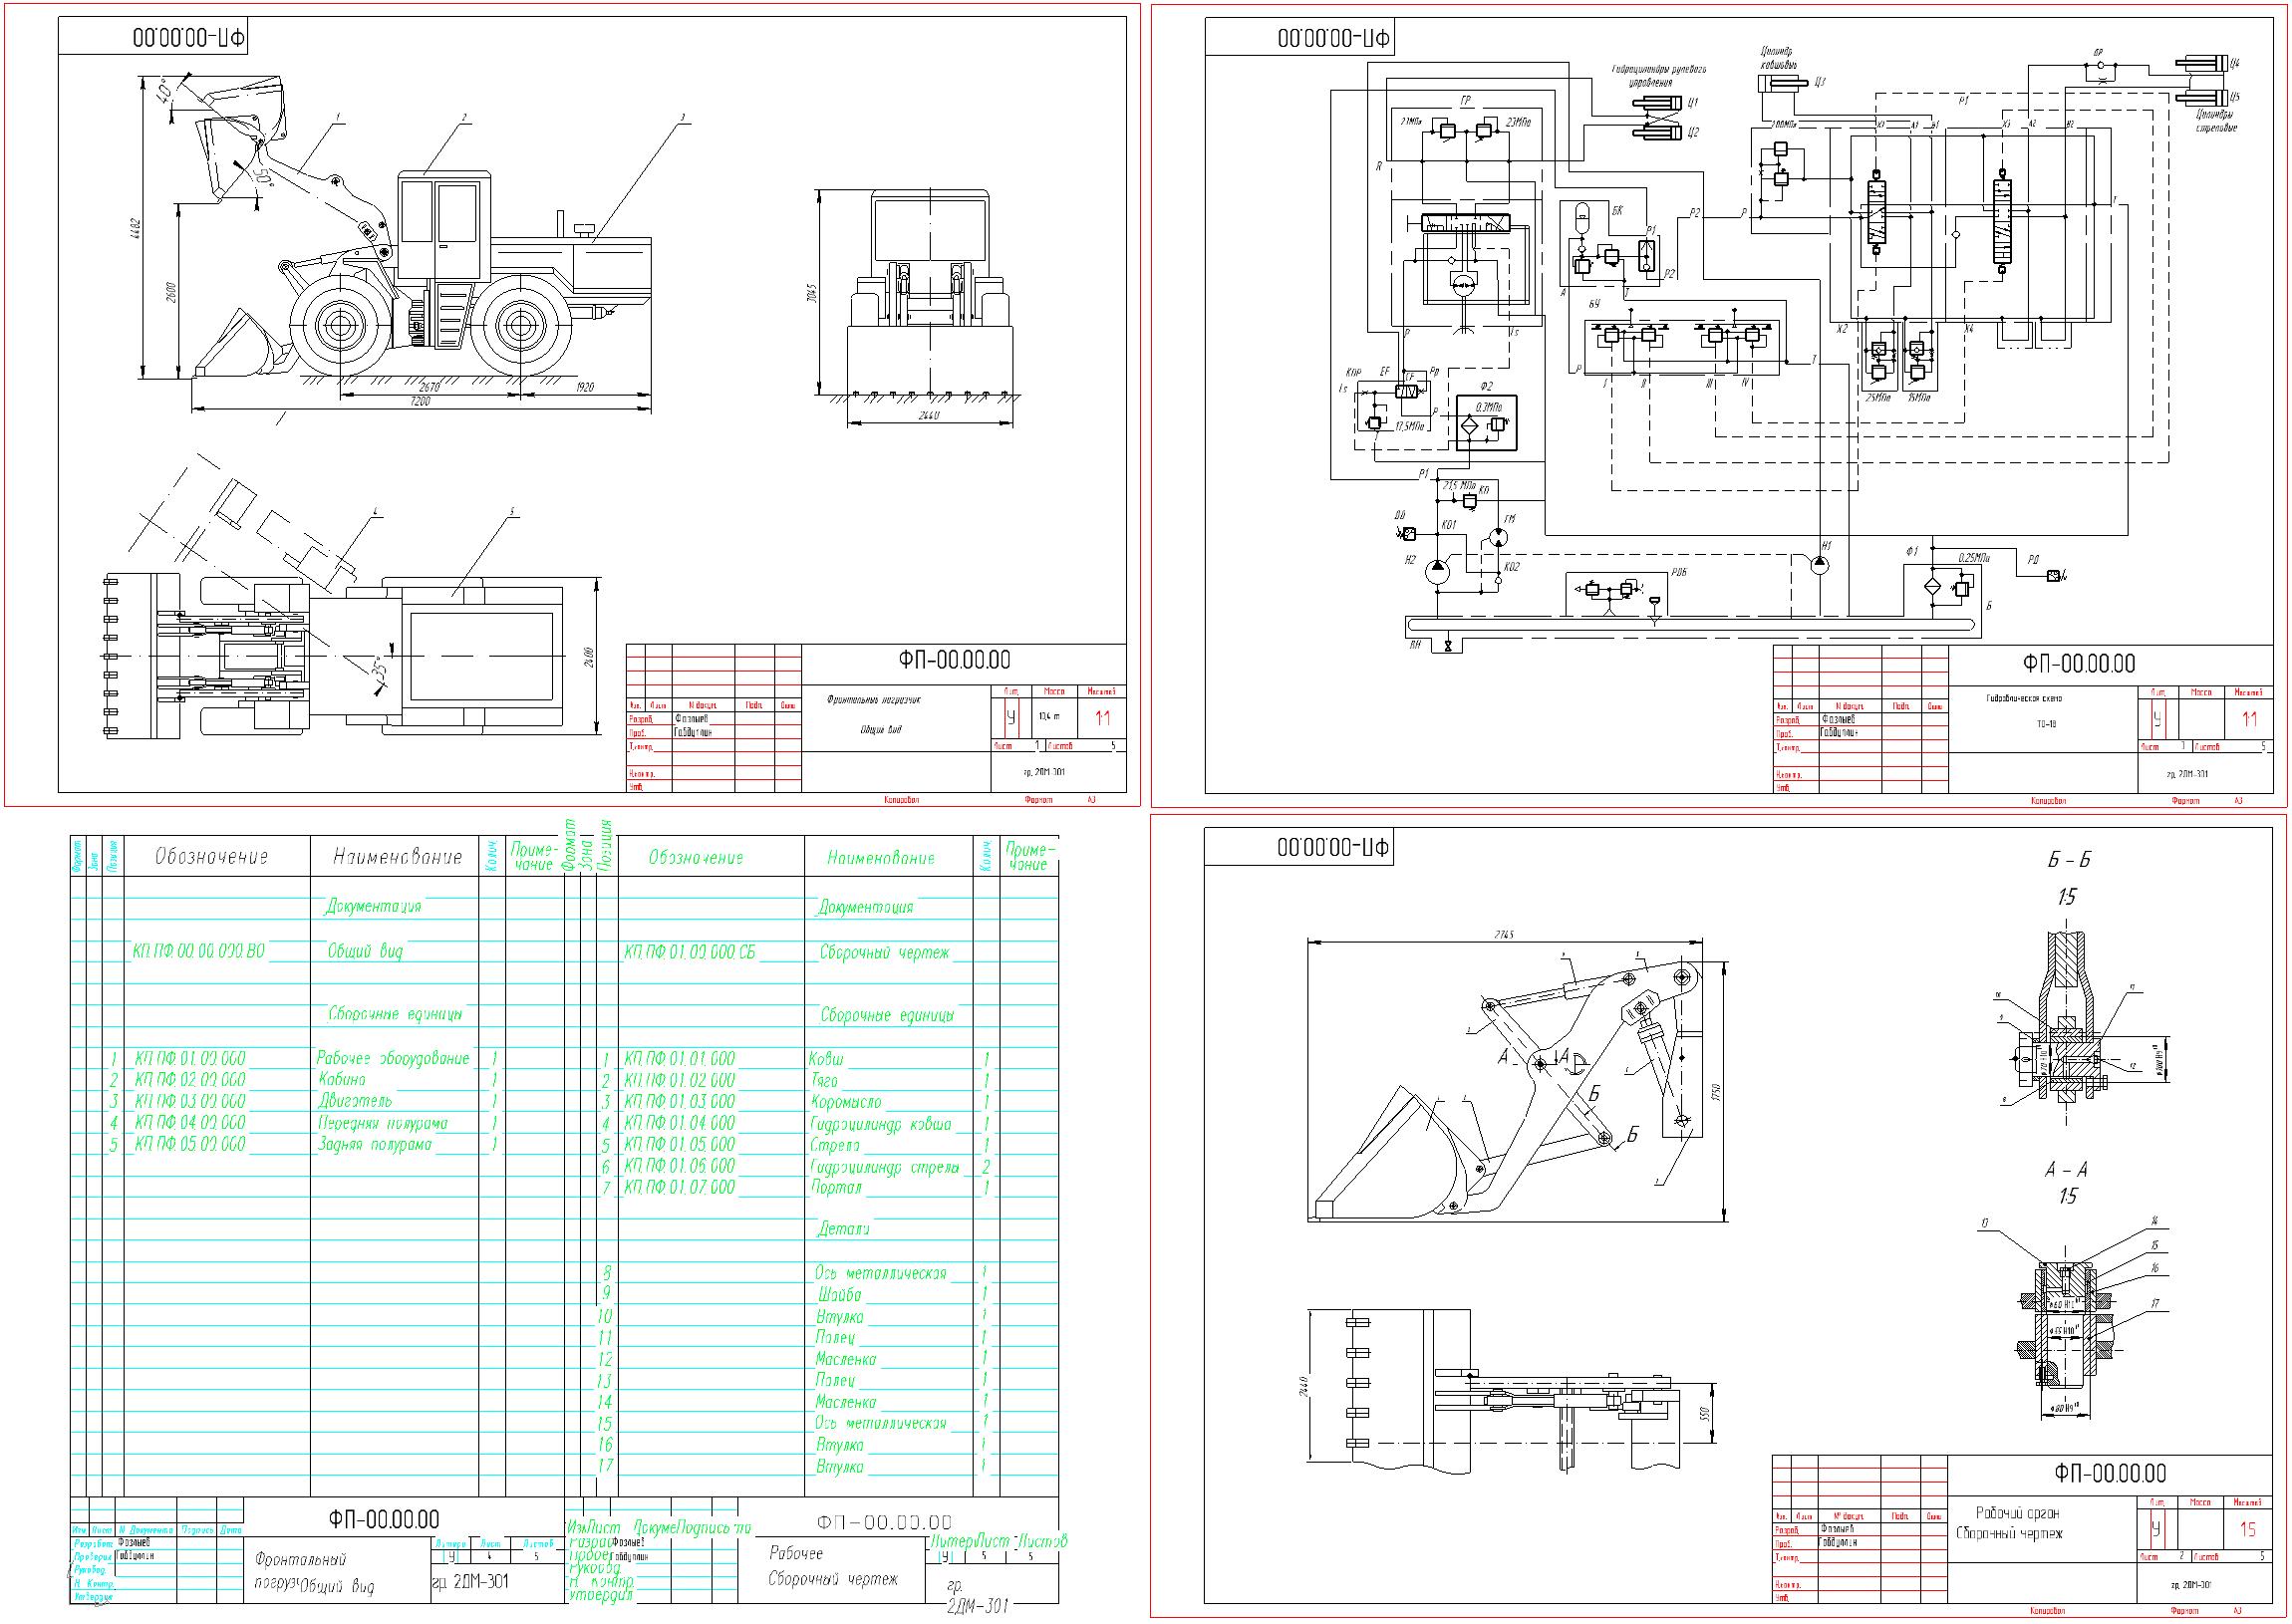The height and width of the screenshot is (1624, 2292).
Task: Click the 2670 wheelbase dimension text
Action: tap(429, 387)
